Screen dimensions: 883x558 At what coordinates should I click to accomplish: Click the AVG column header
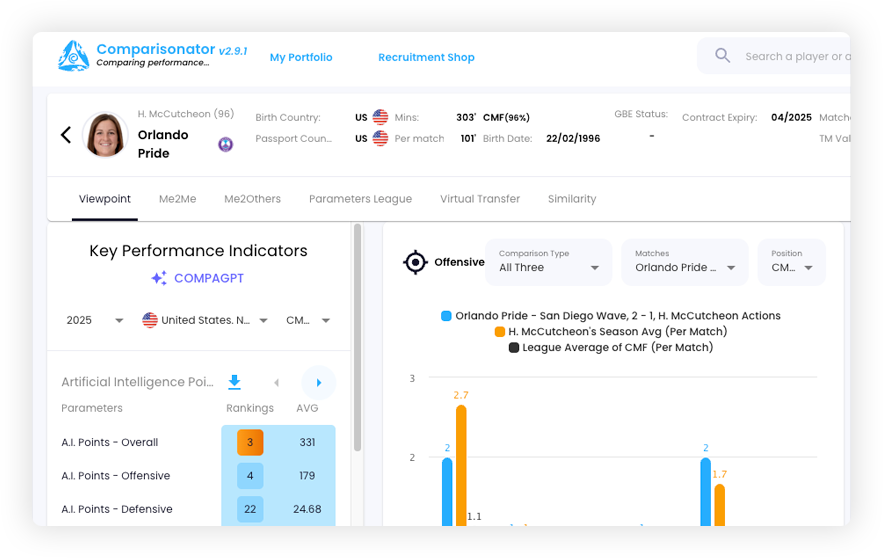(307, 408)
